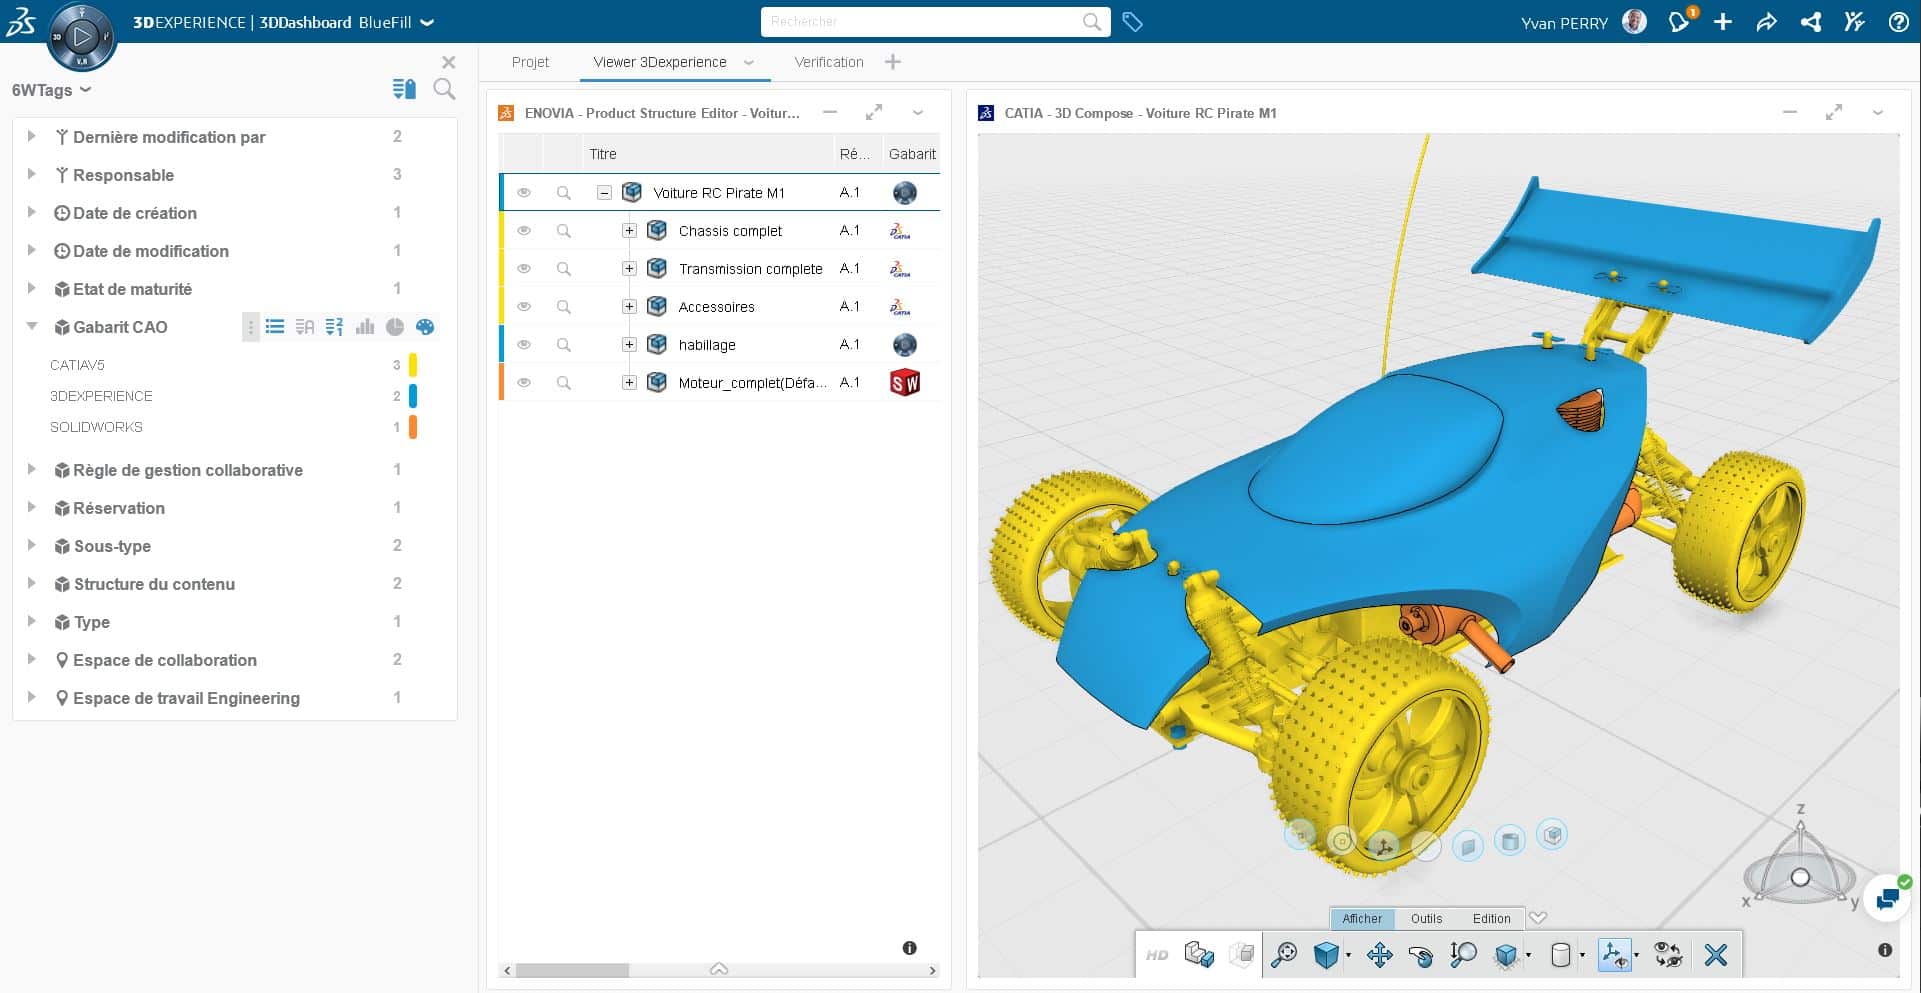Select the Pan tool in viewer toolbar
Image resolution: width=1921 pixels, height=993 pixels.
pyautogui.click(x=1380, y=955)
